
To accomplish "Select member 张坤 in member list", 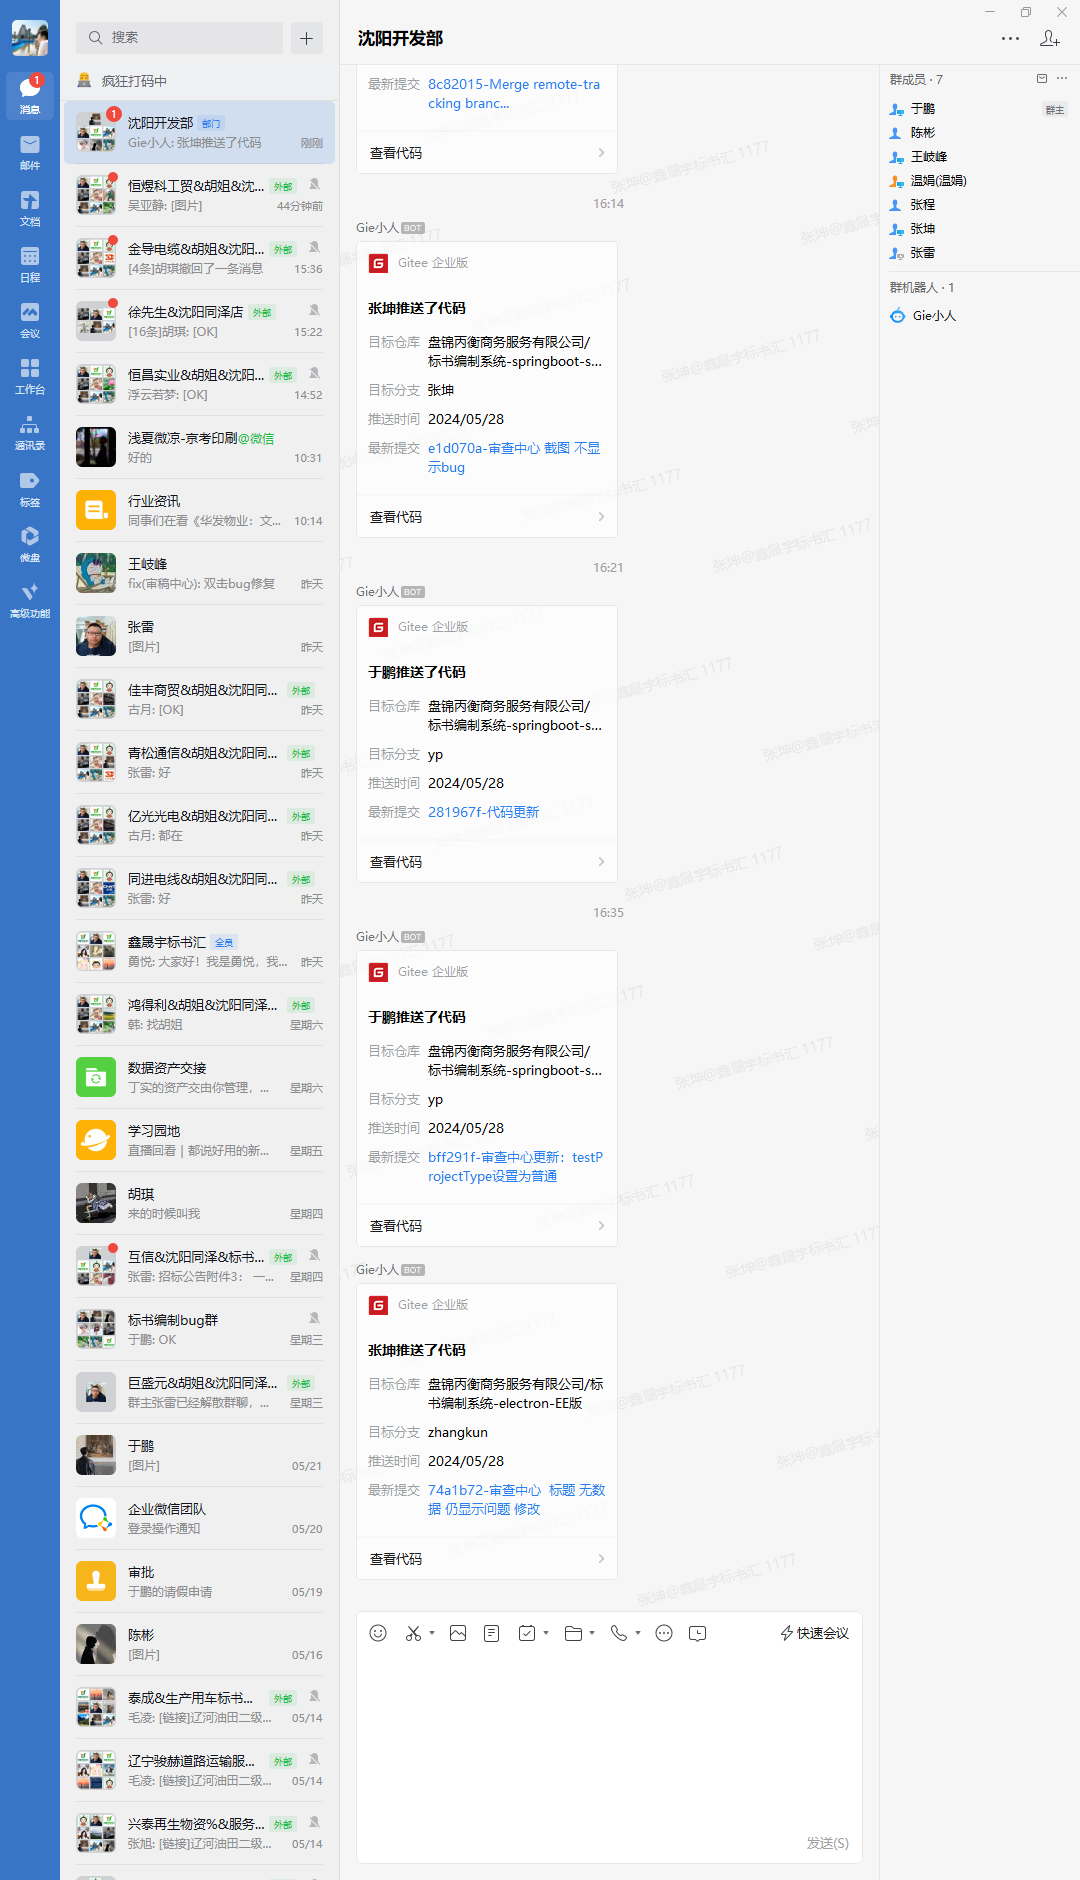I will pos(923,229).
